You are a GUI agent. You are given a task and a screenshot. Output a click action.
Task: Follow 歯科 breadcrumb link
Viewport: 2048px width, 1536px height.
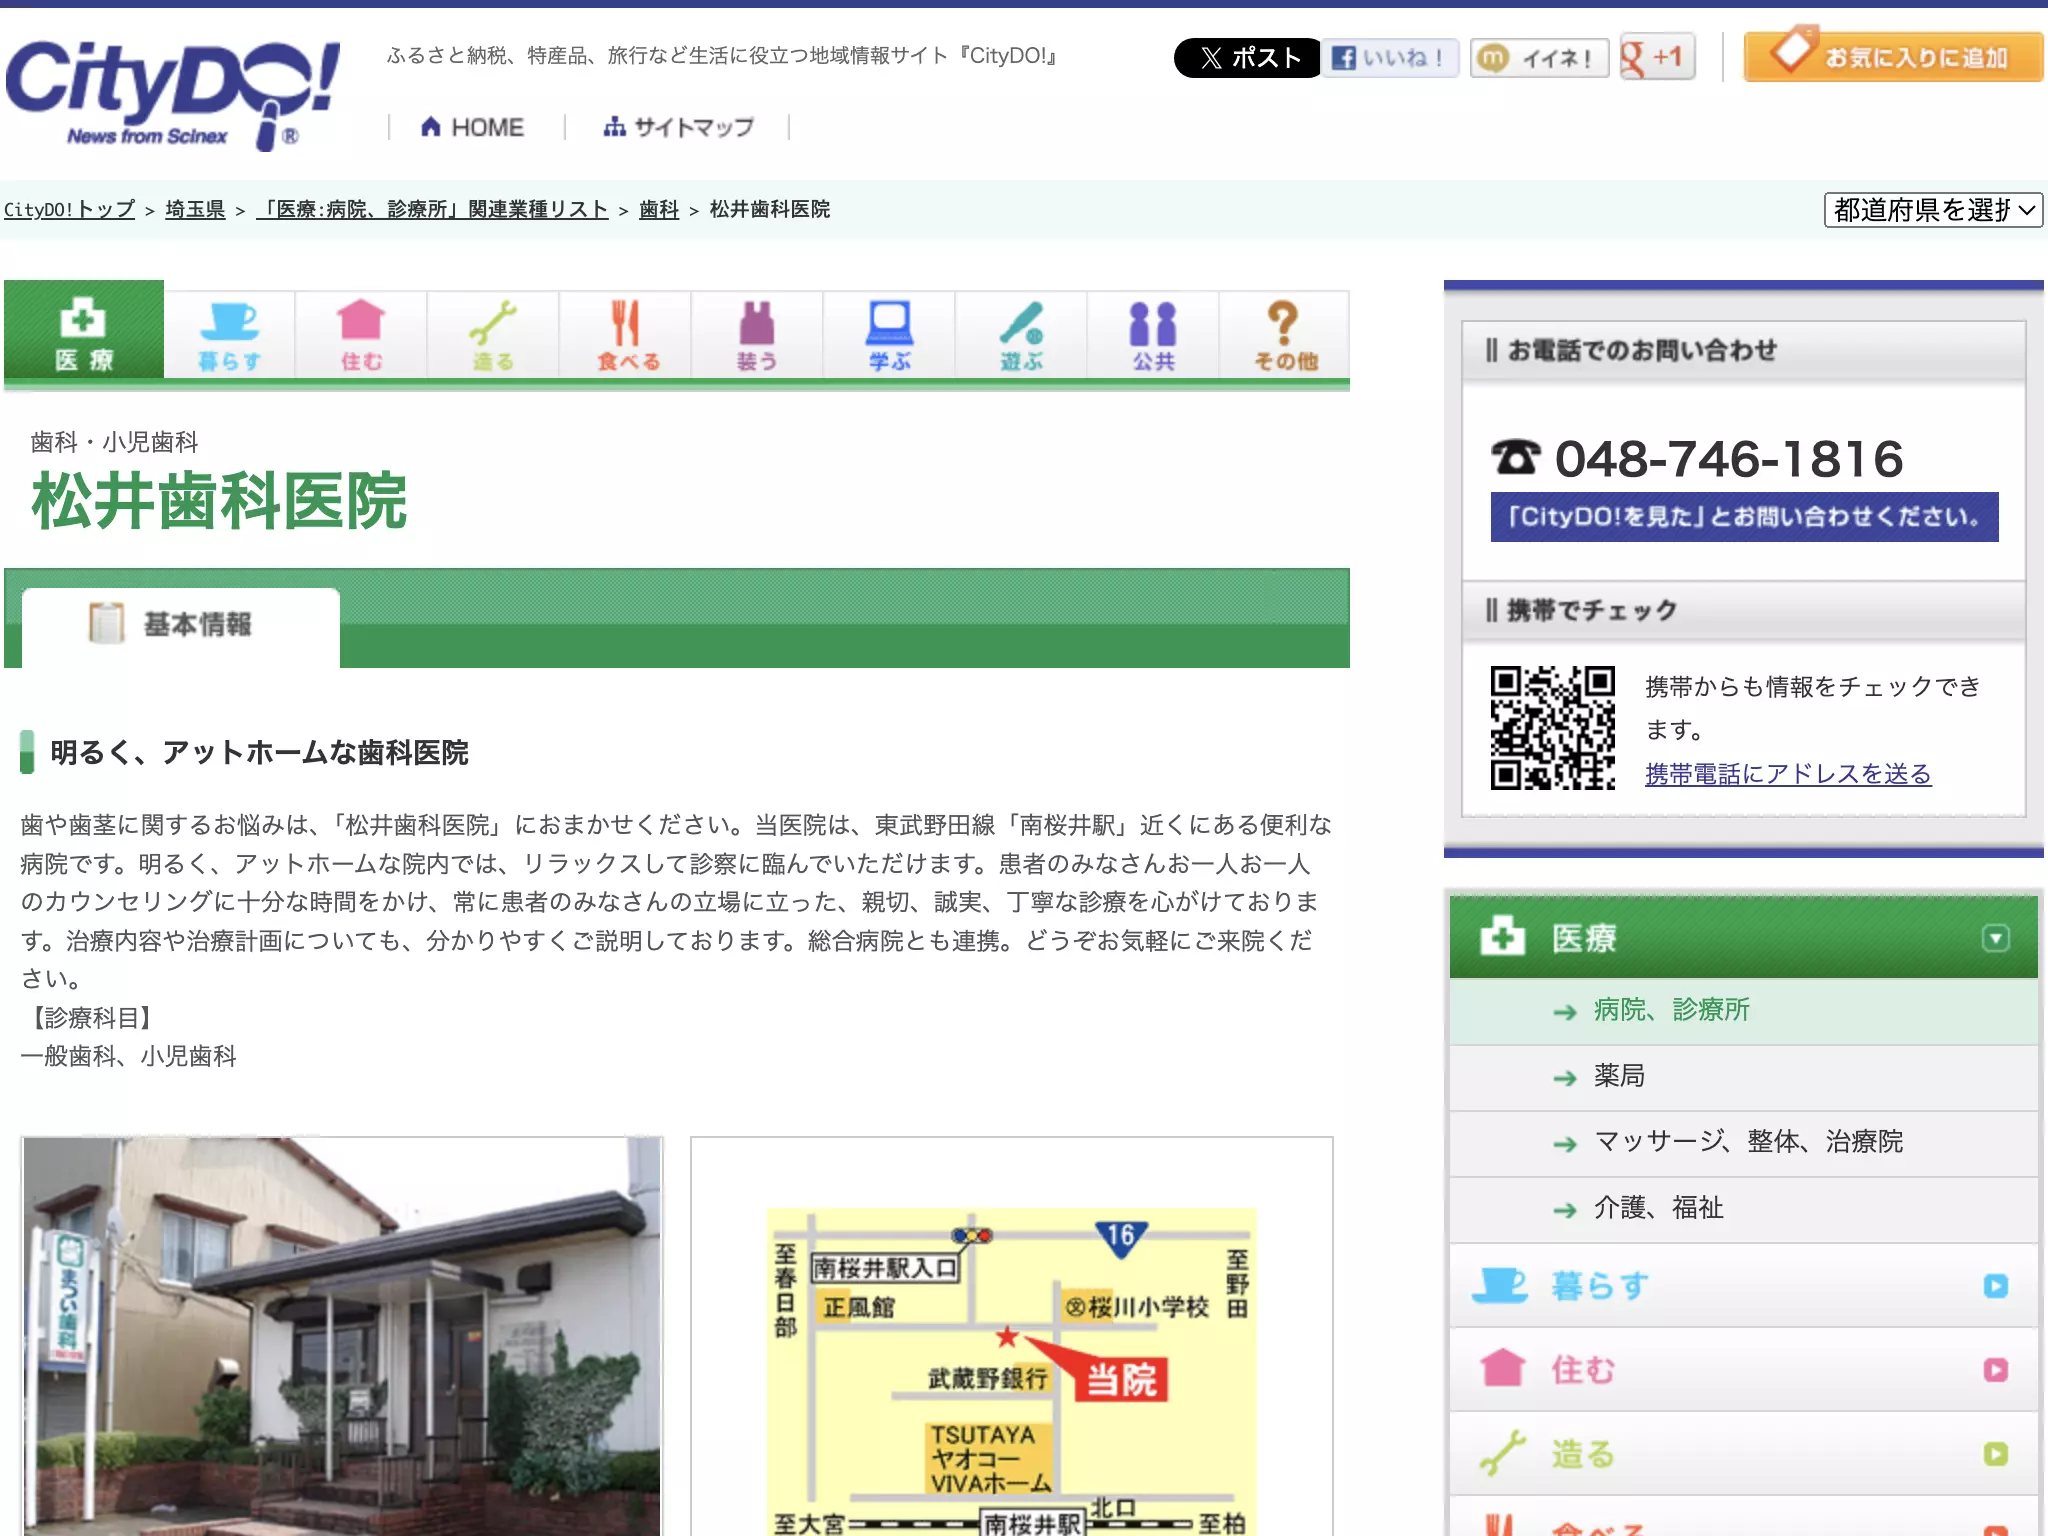(x=659, y=209)
